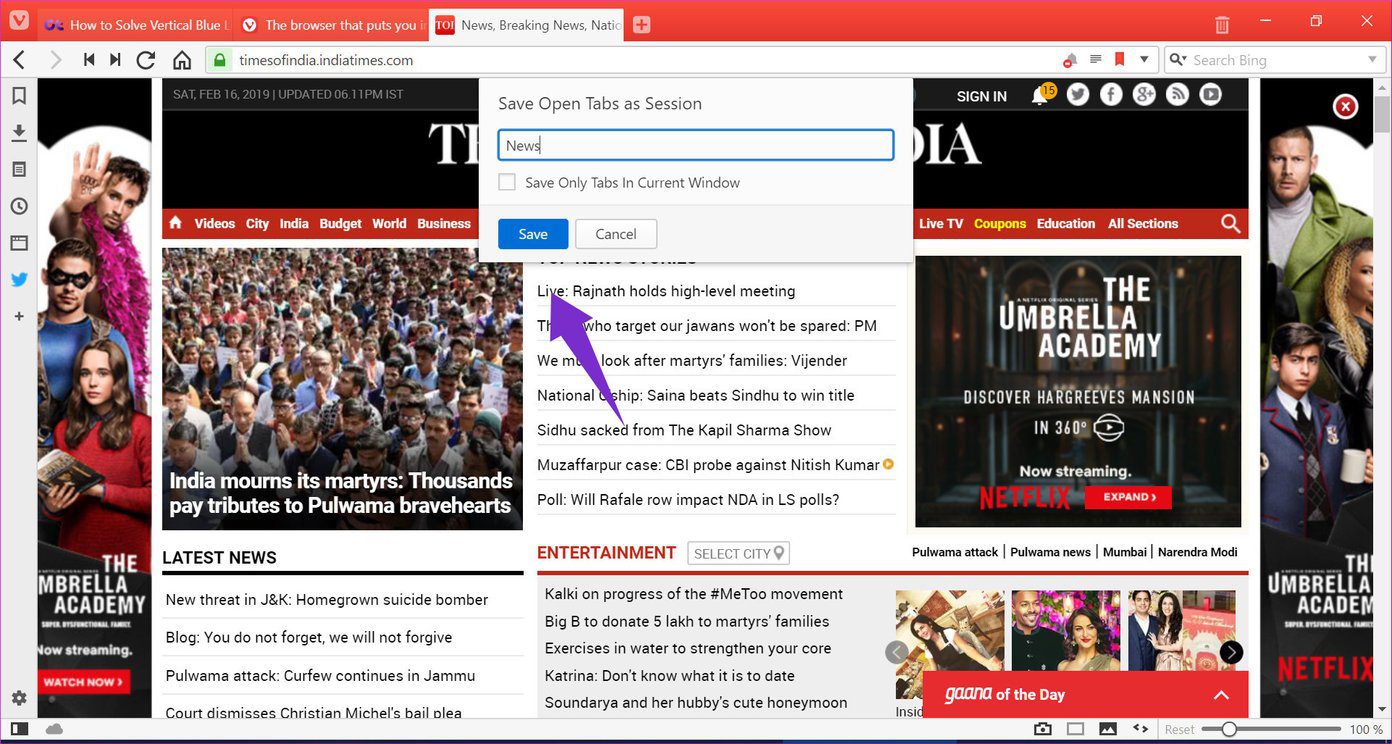Show next entertainment carousel photos

pos(1232,652)
